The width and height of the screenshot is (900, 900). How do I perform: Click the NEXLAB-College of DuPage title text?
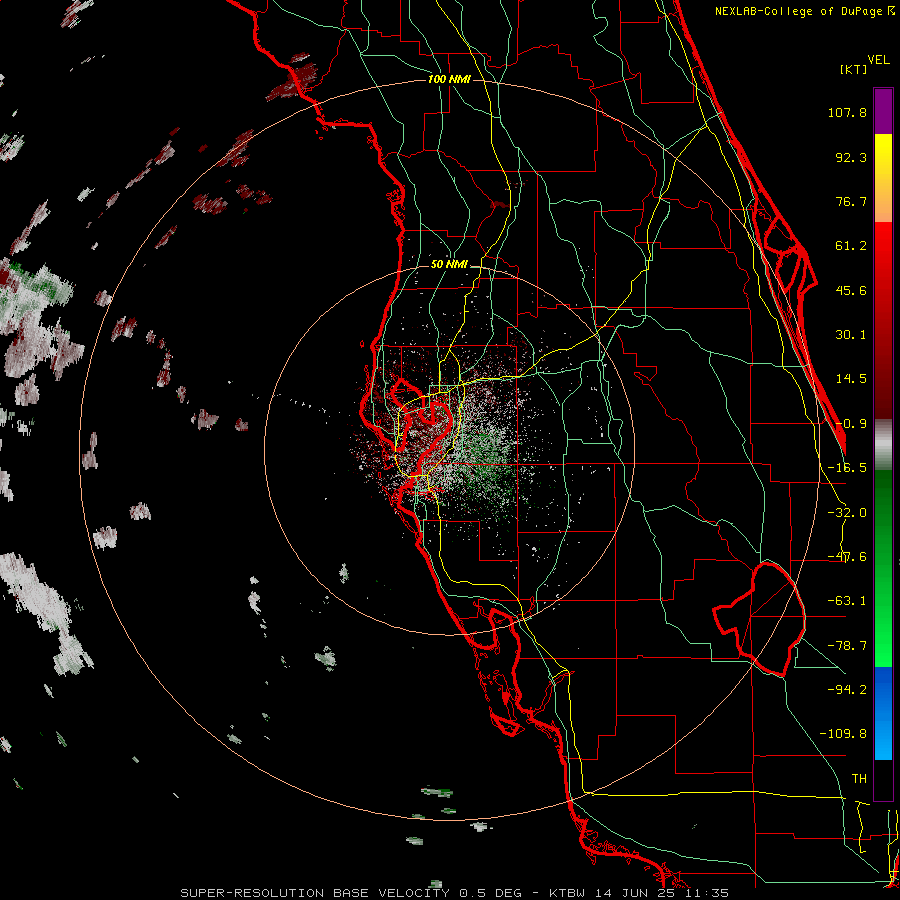tap(800, 11)
